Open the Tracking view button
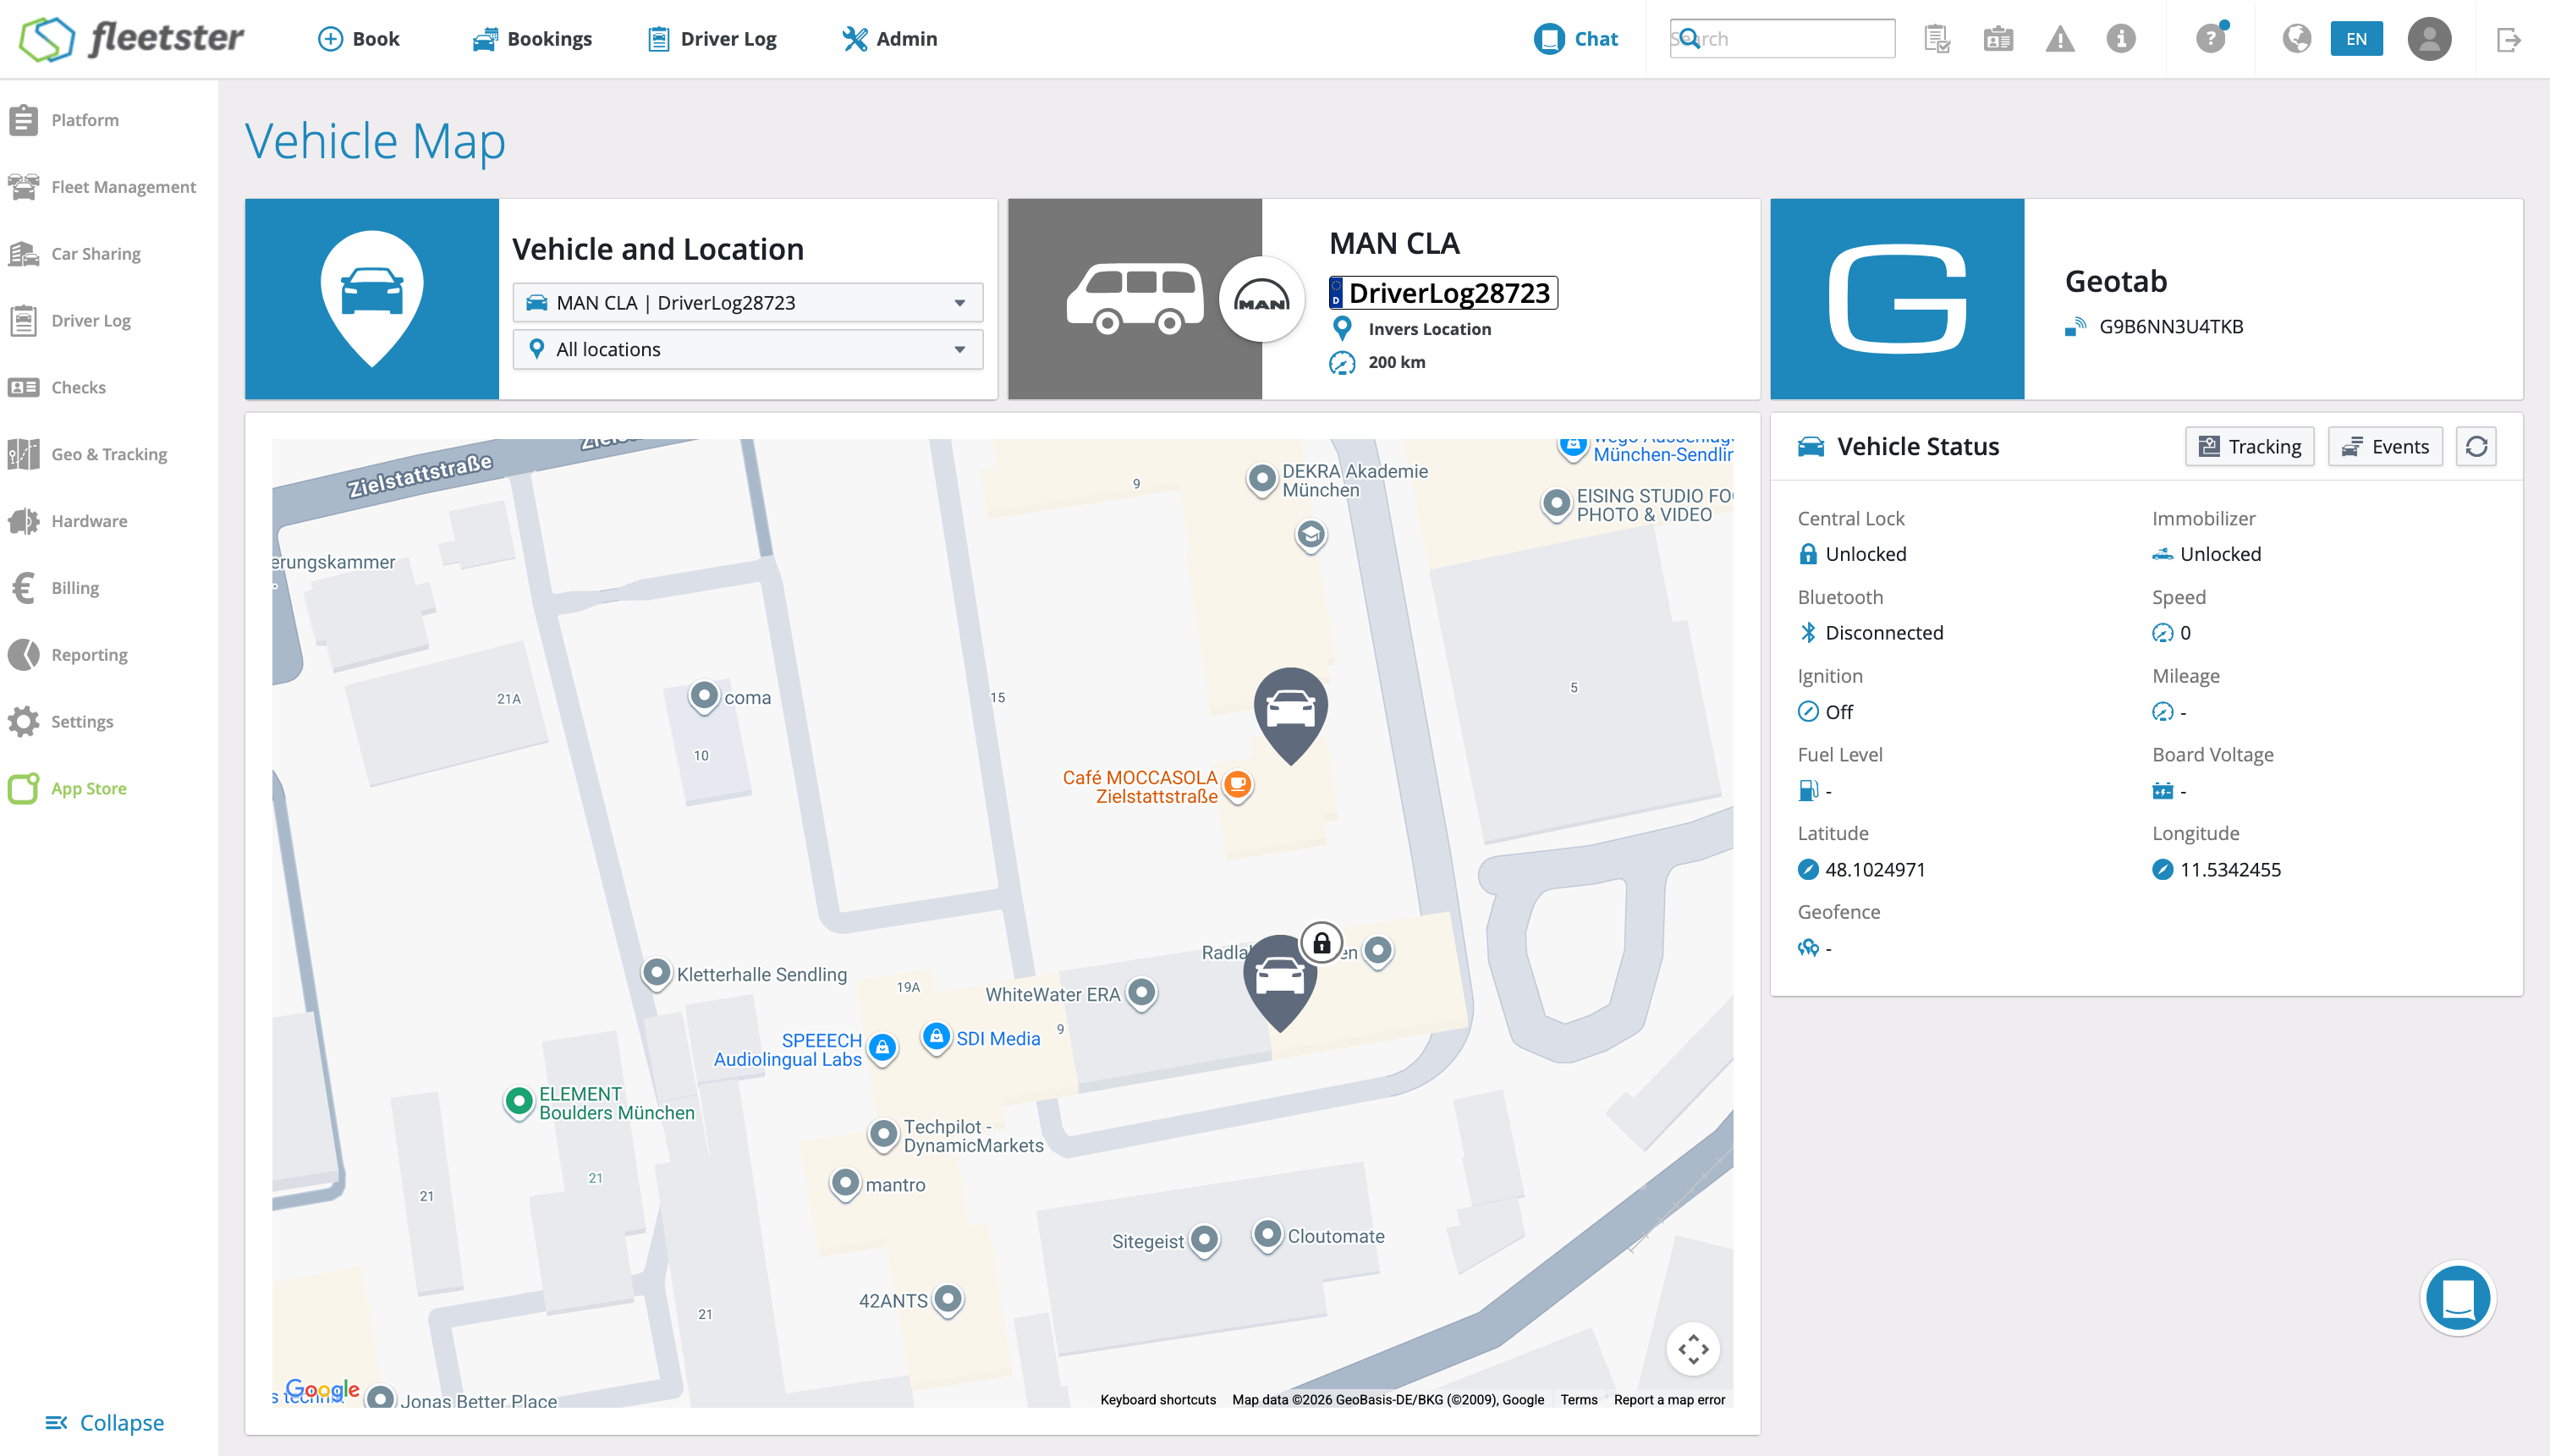This screenshot has width=2550, height=1456. pos(2249,446)
